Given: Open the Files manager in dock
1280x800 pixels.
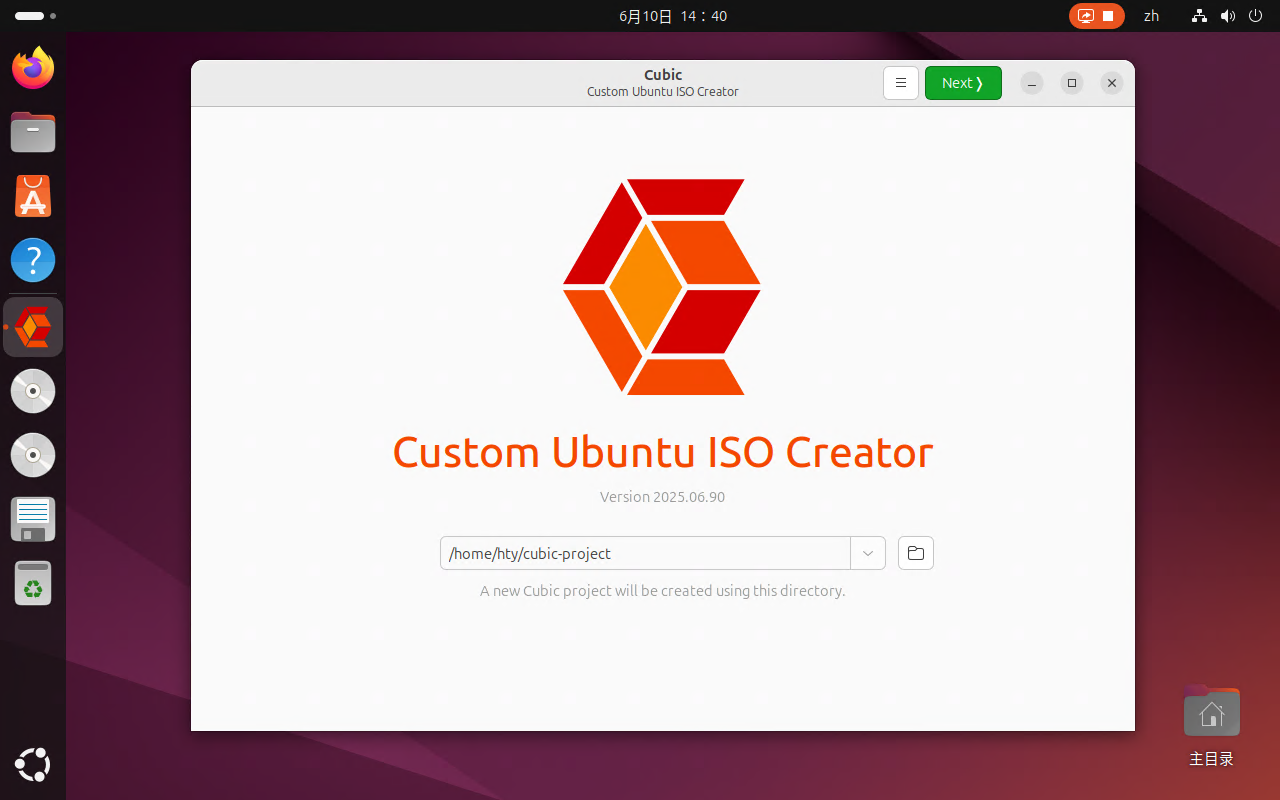Looking at the screenshot, I should 33,132.
